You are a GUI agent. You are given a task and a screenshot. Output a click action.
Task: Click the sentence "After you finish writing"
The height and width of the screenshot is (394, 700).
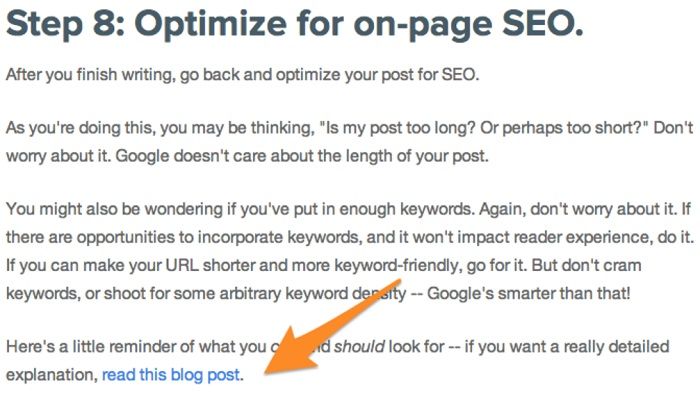89,75
